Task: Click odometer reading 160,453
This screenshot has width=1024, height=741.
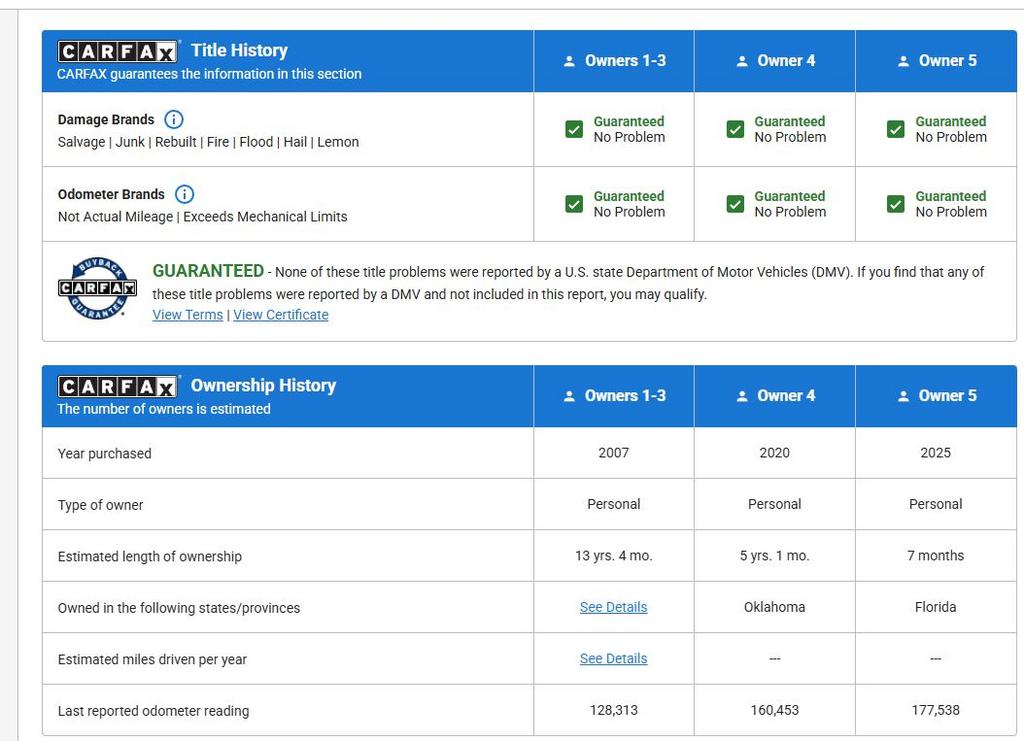Action: (775, 710)
